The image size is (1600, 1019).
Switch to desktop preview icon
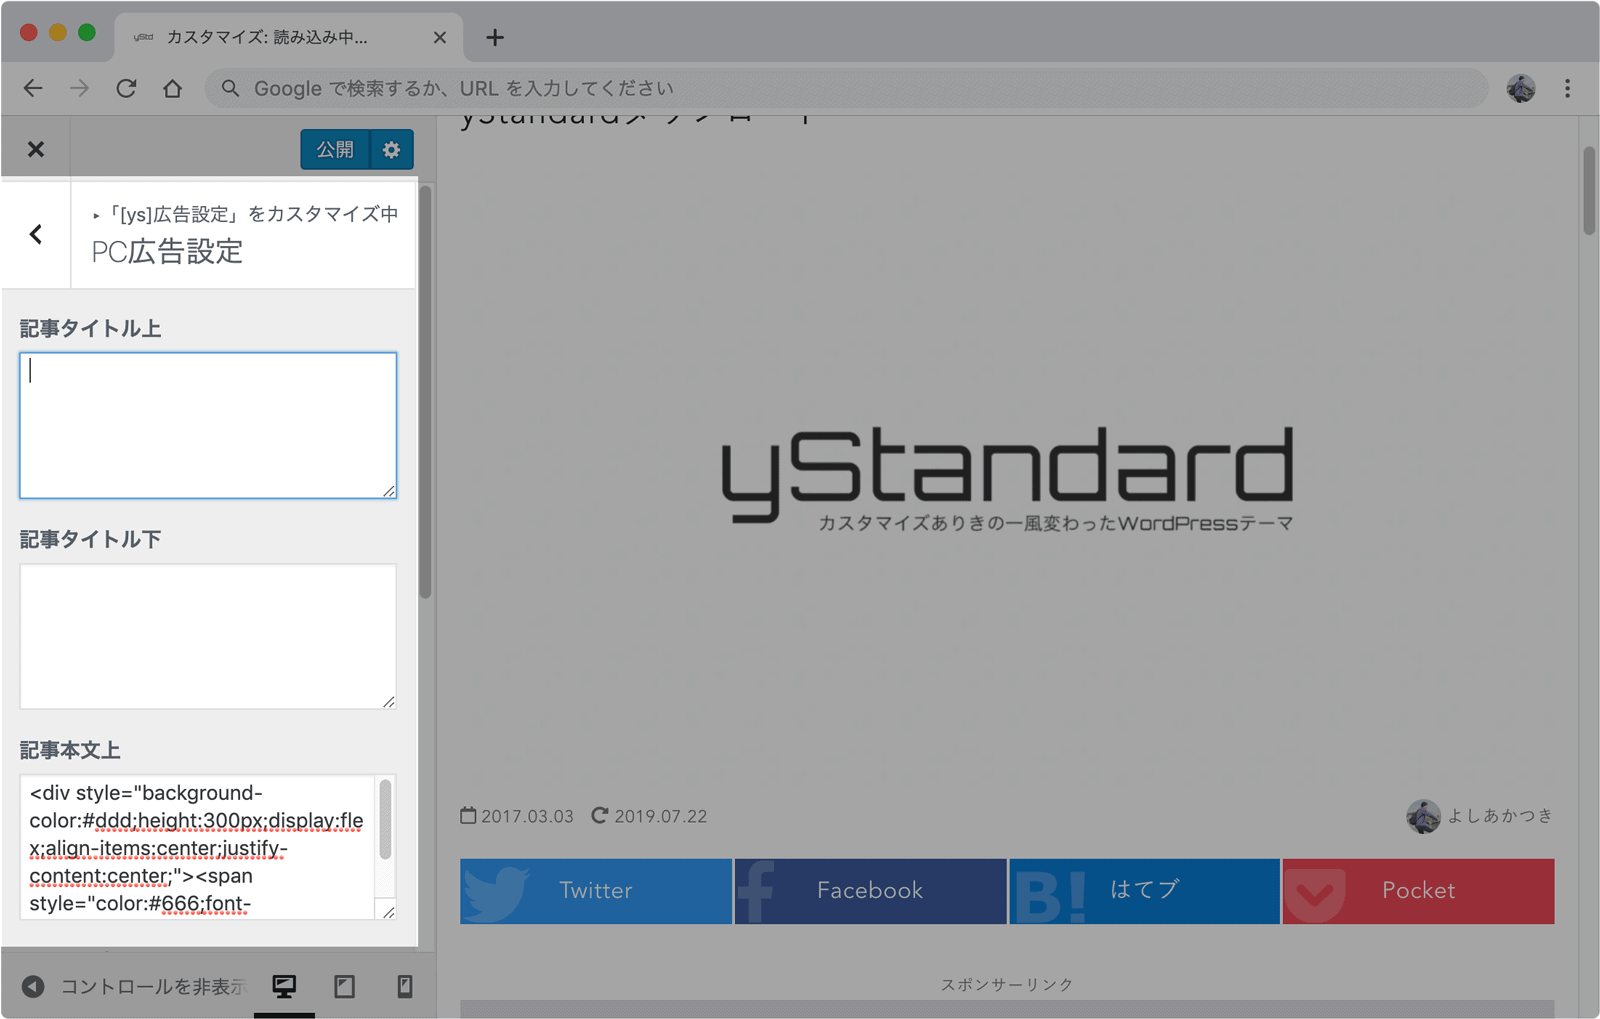(284, 986)
